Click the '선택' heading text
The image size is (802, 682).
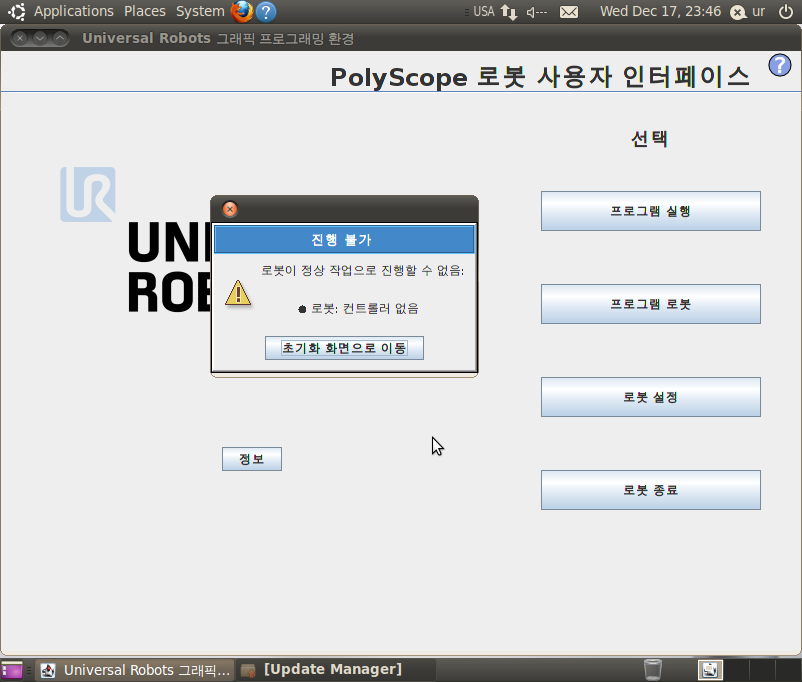coord(650,139)
